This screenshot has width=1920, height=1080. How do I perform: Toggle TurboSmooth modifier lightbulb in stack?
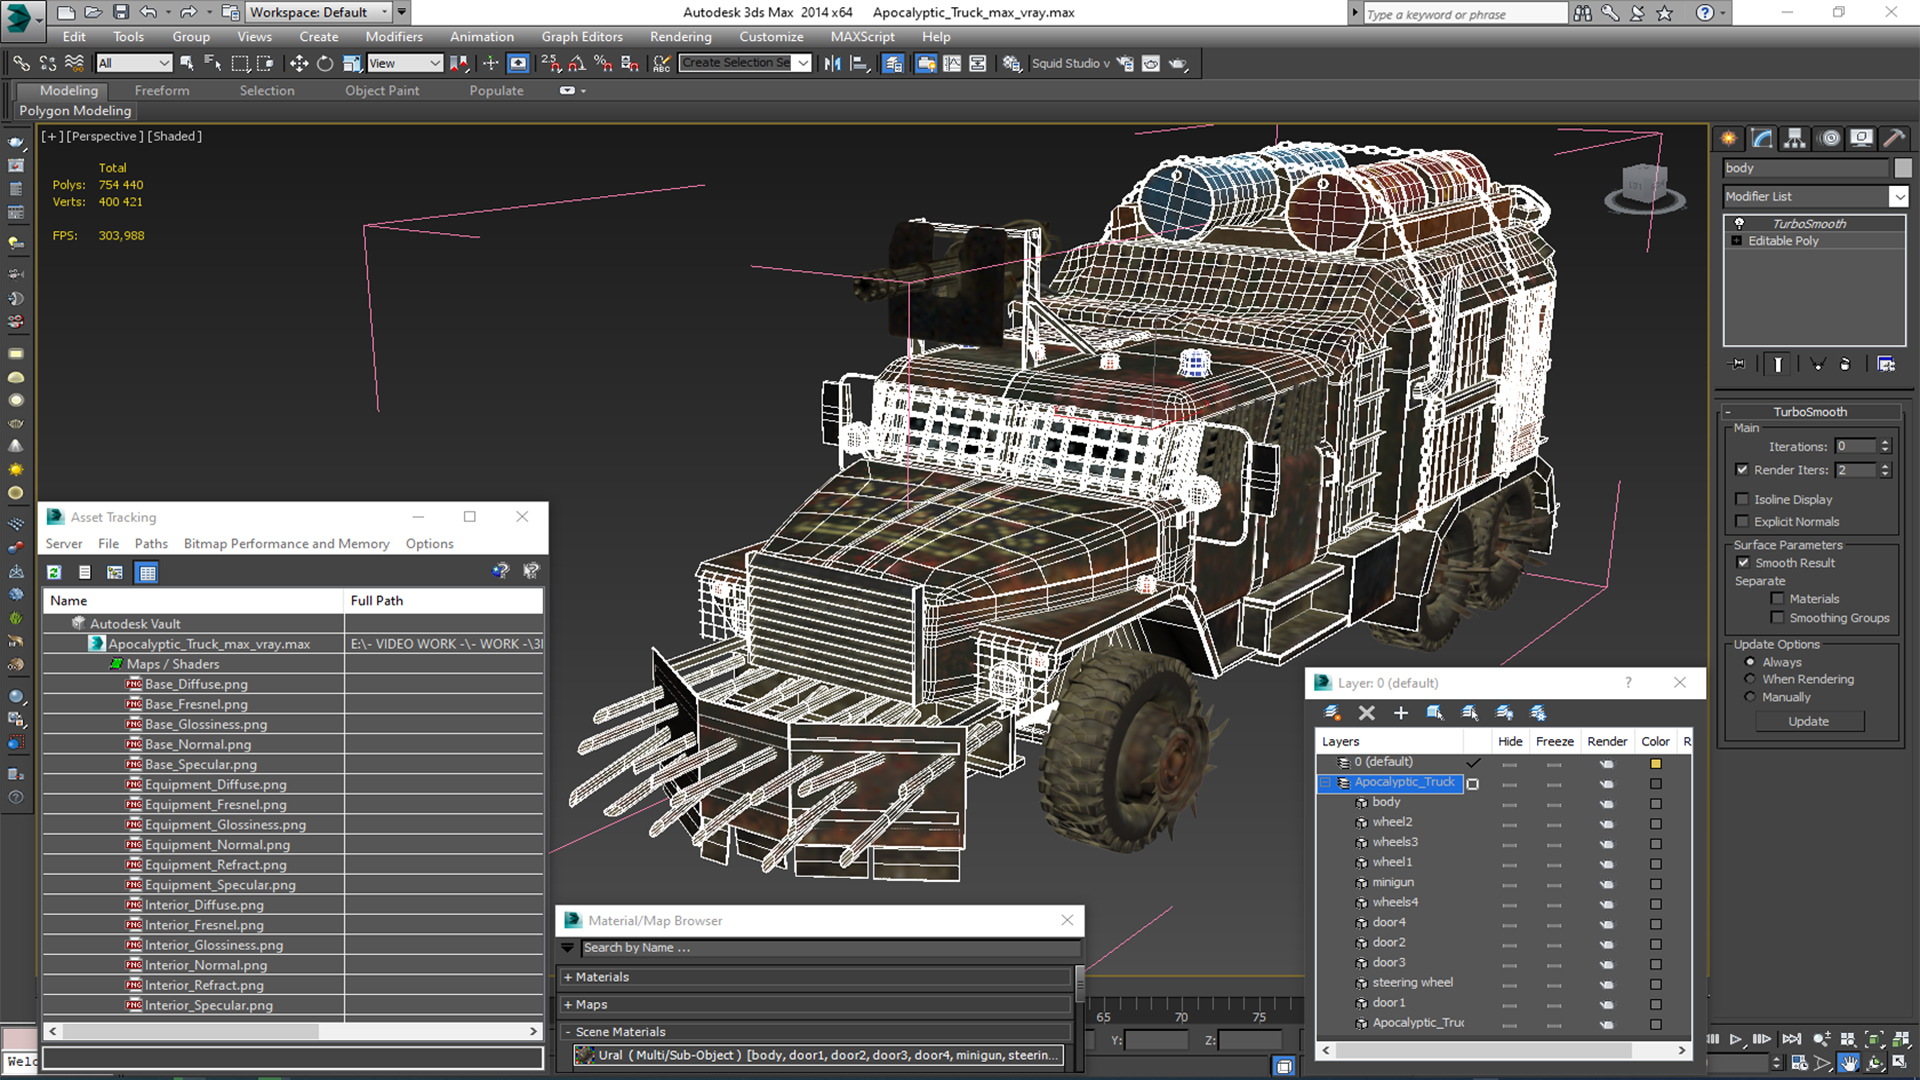pos(1739,223)
